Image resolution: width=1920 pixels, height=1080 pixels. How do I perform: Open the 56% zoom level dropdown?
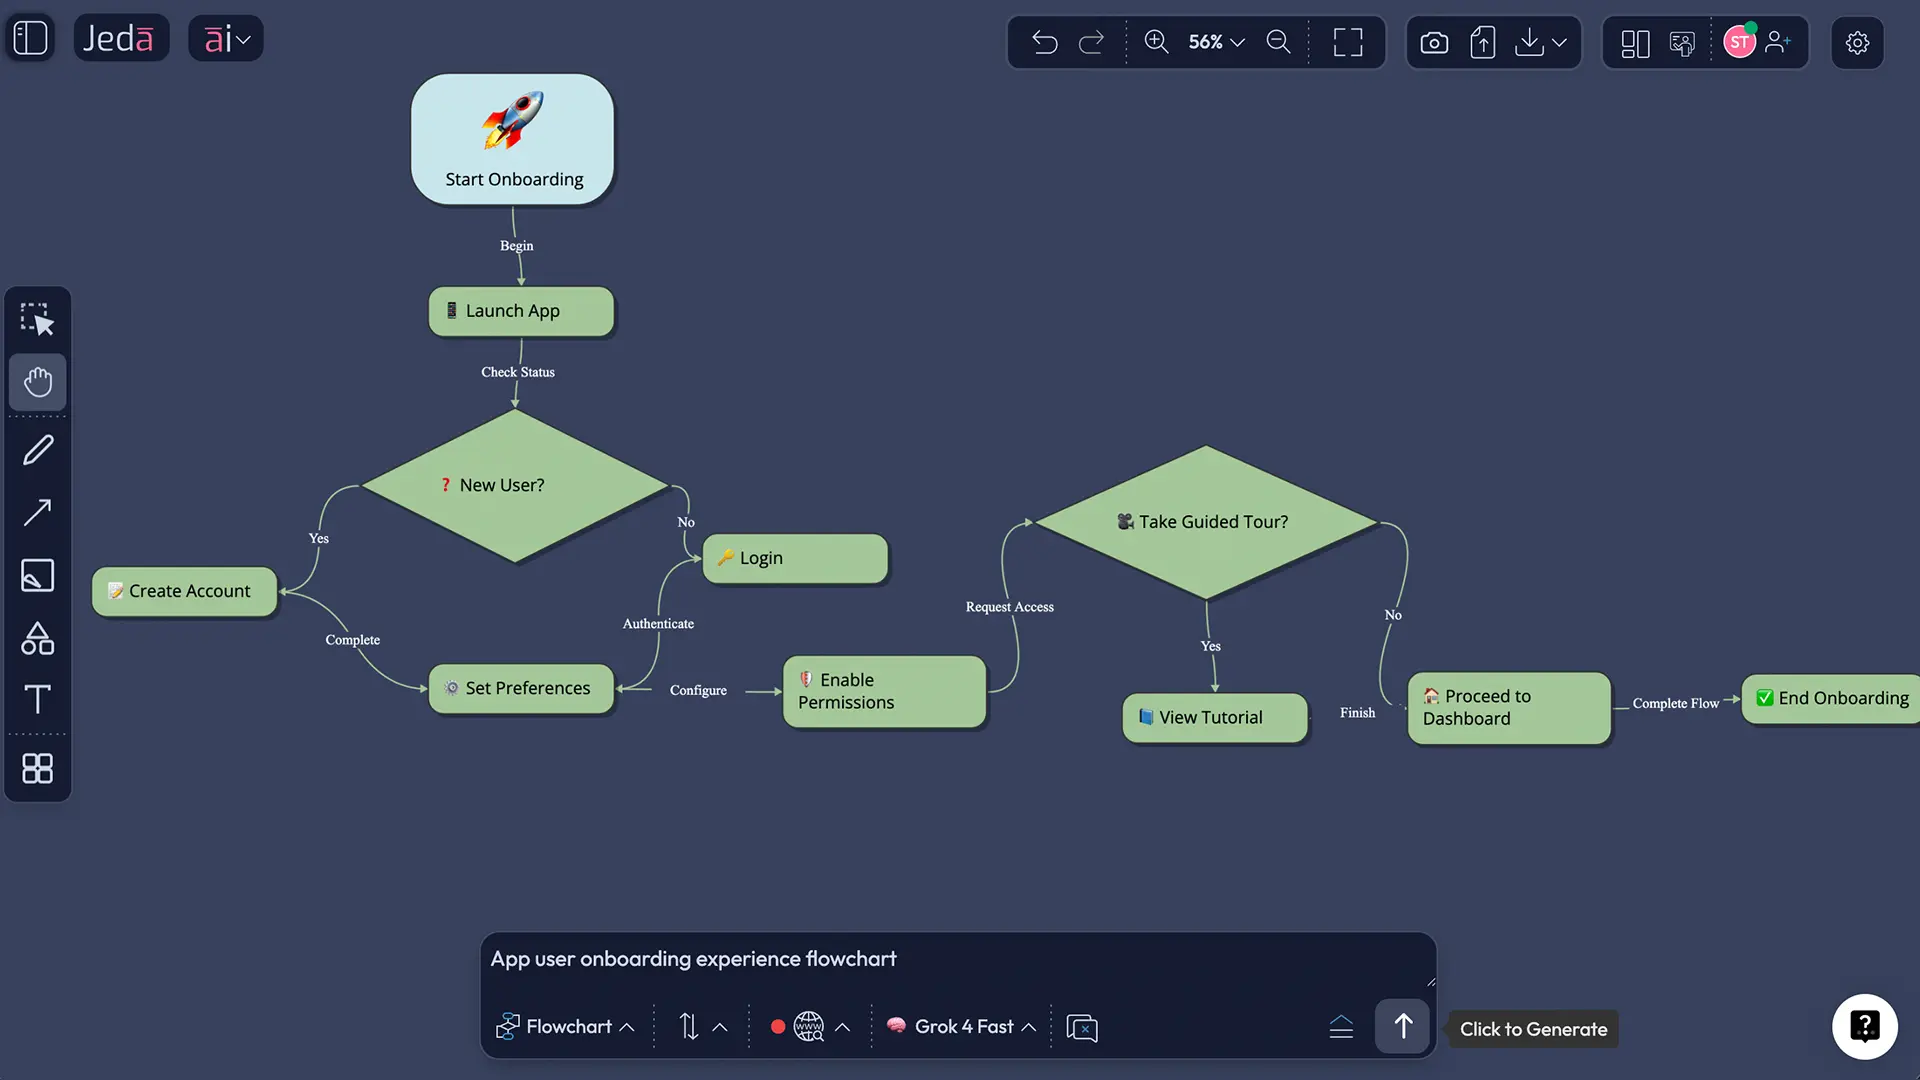1213,42
